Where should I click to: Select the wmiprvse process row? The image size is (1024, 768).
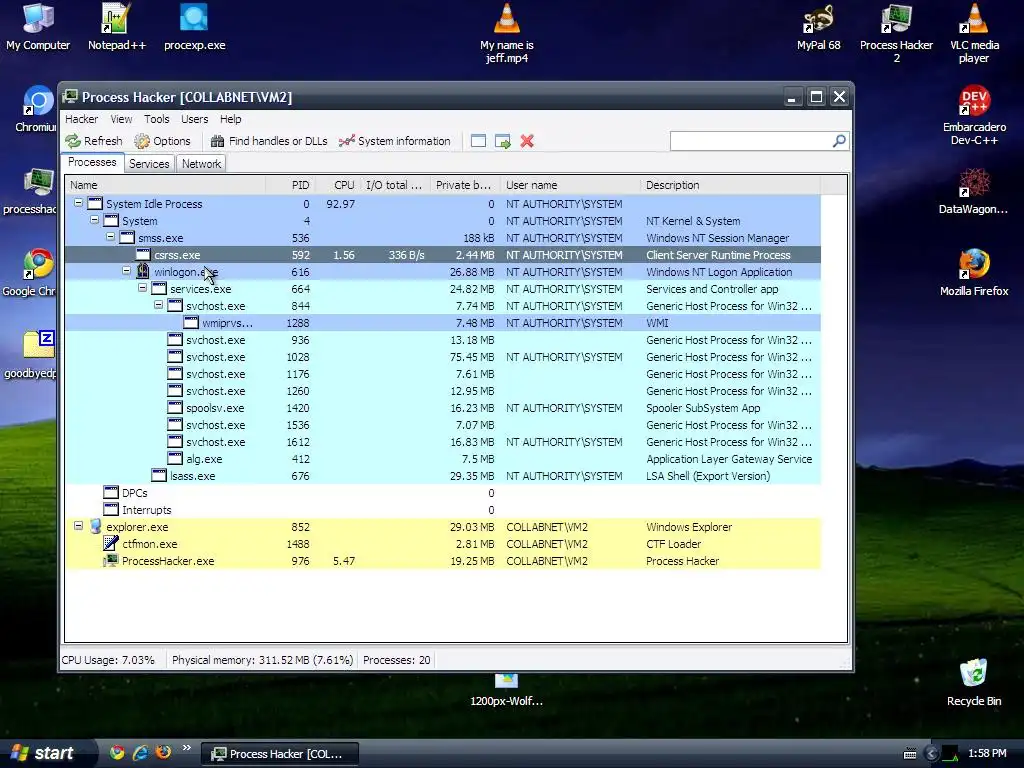coord(443,323)
